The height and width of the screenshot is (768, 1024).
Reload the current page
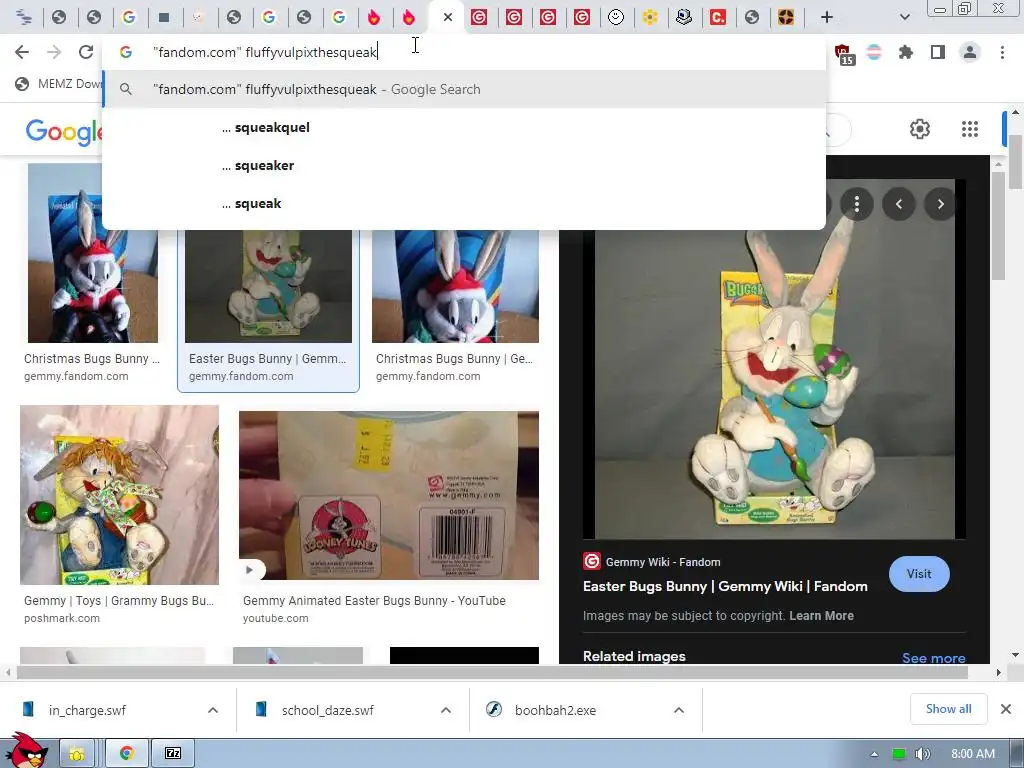[86, 52]
